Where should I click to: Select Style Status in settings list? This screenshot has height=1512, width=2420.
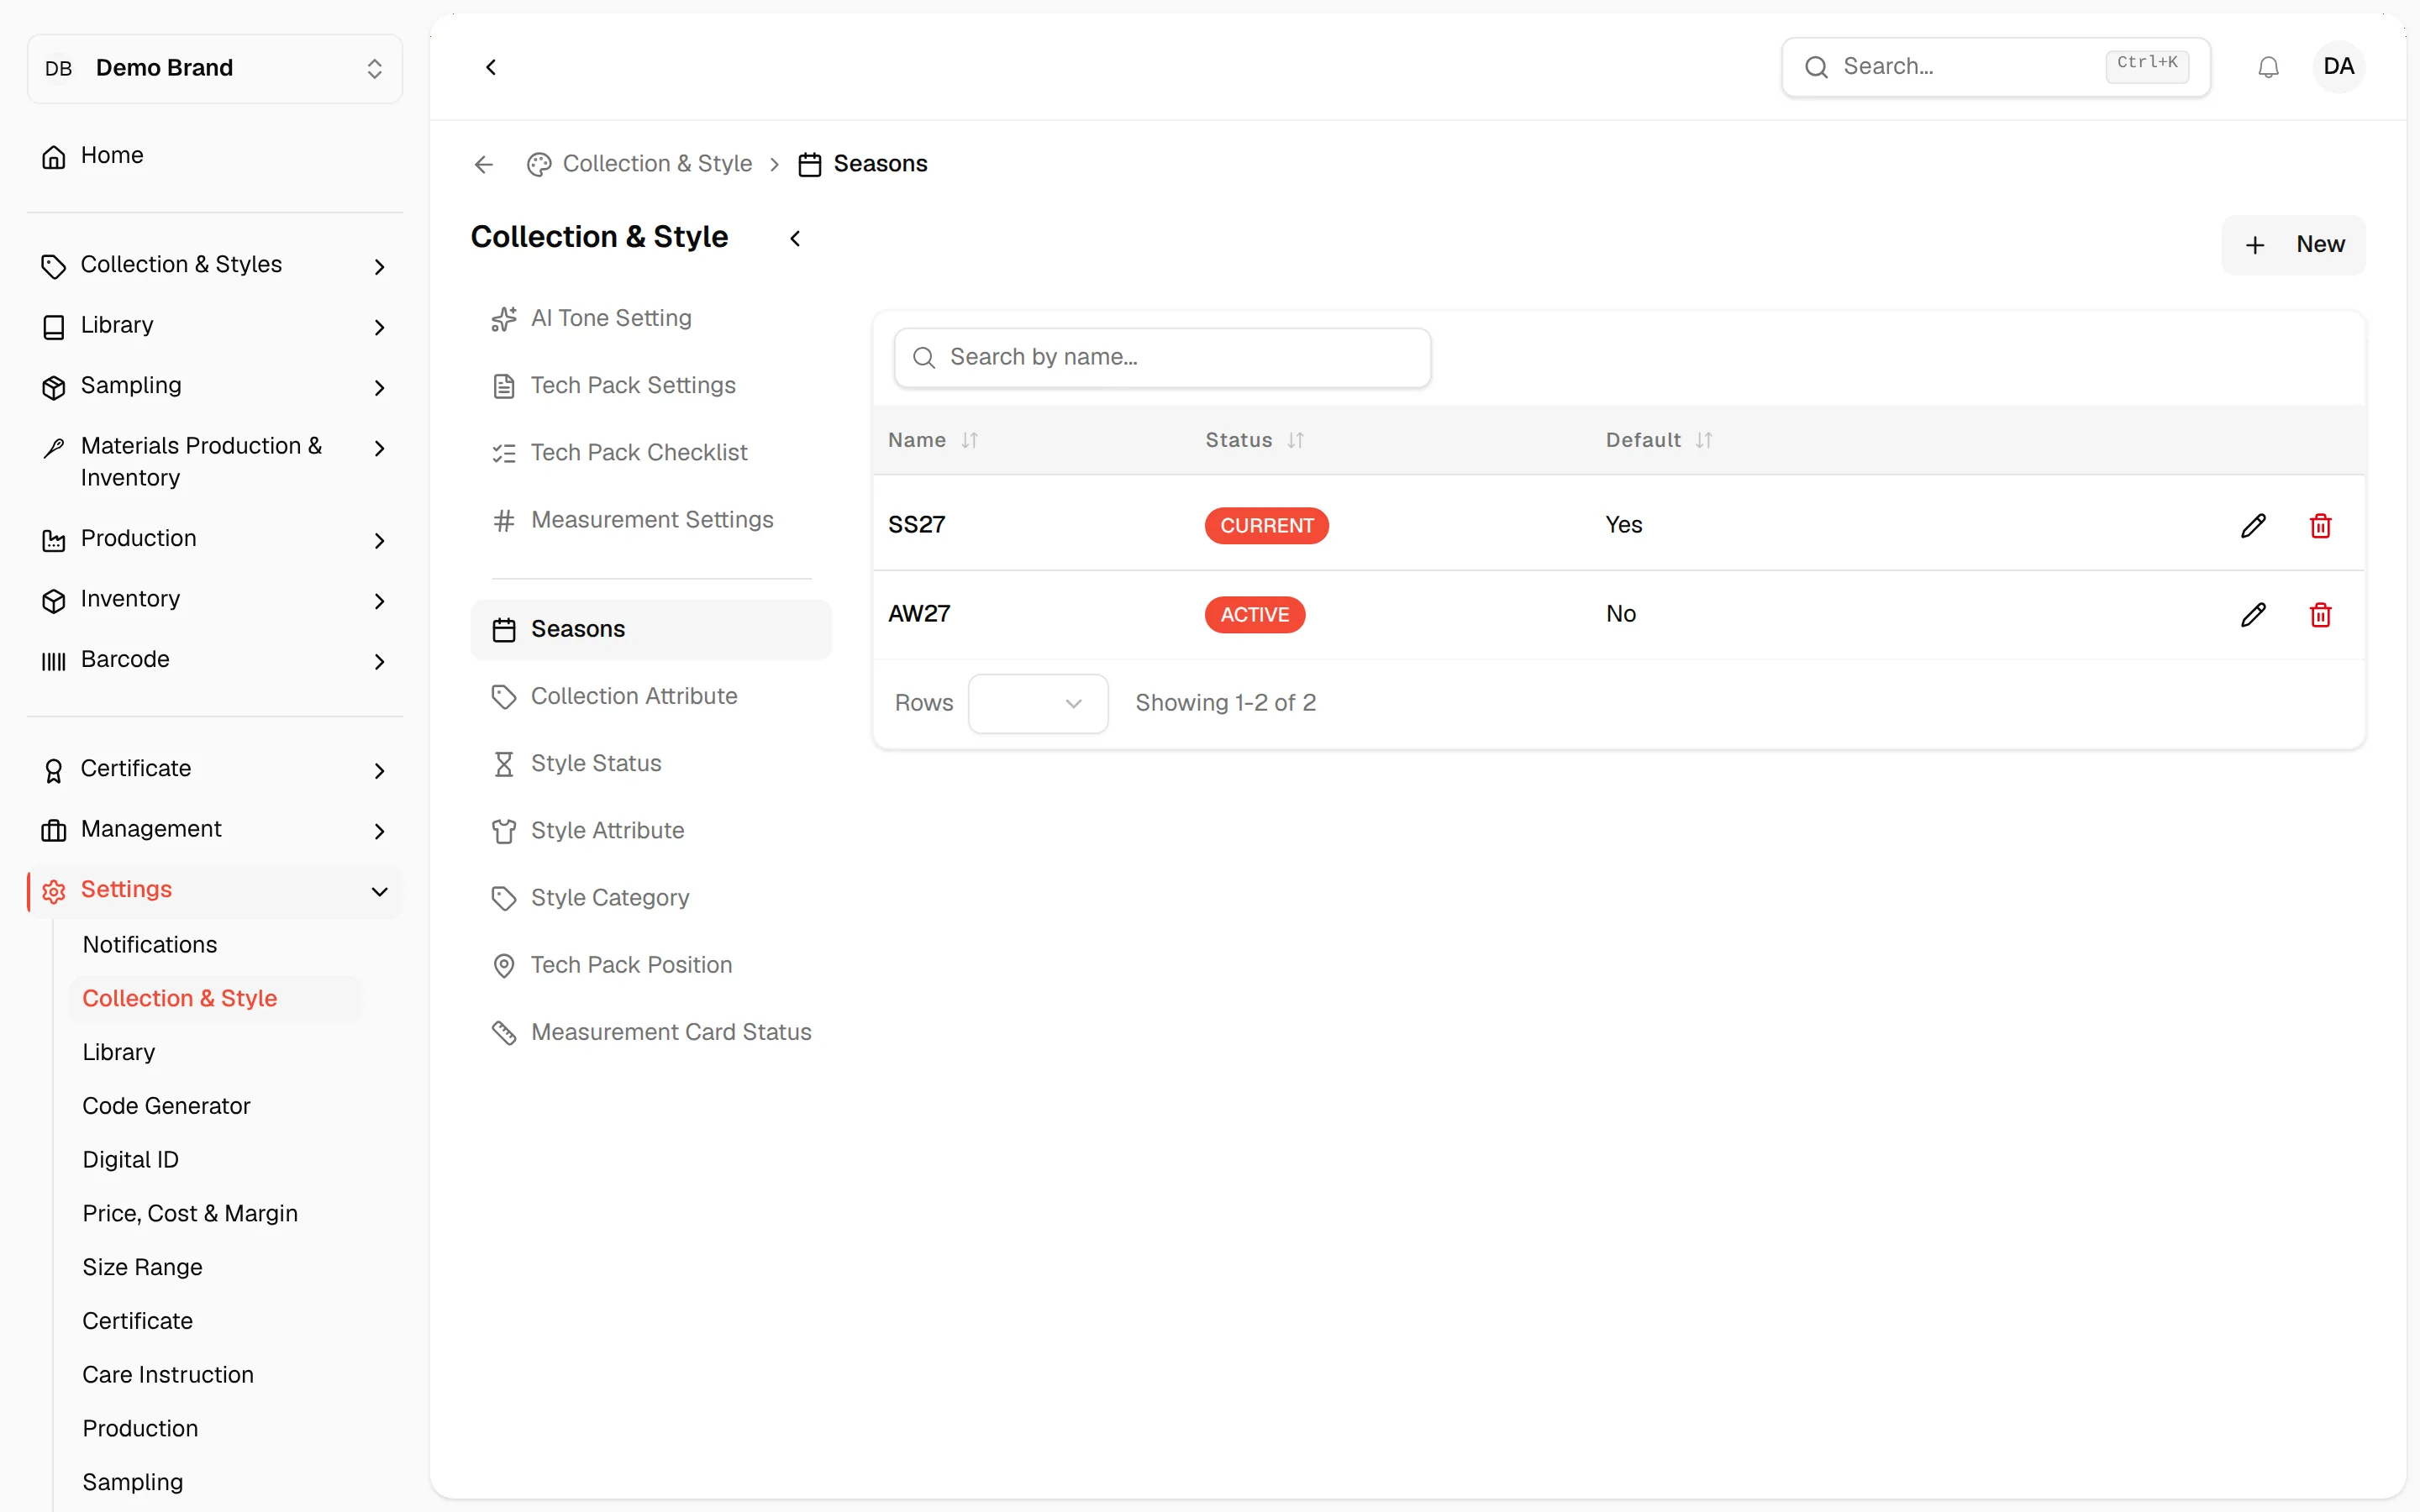pos(651,763)
